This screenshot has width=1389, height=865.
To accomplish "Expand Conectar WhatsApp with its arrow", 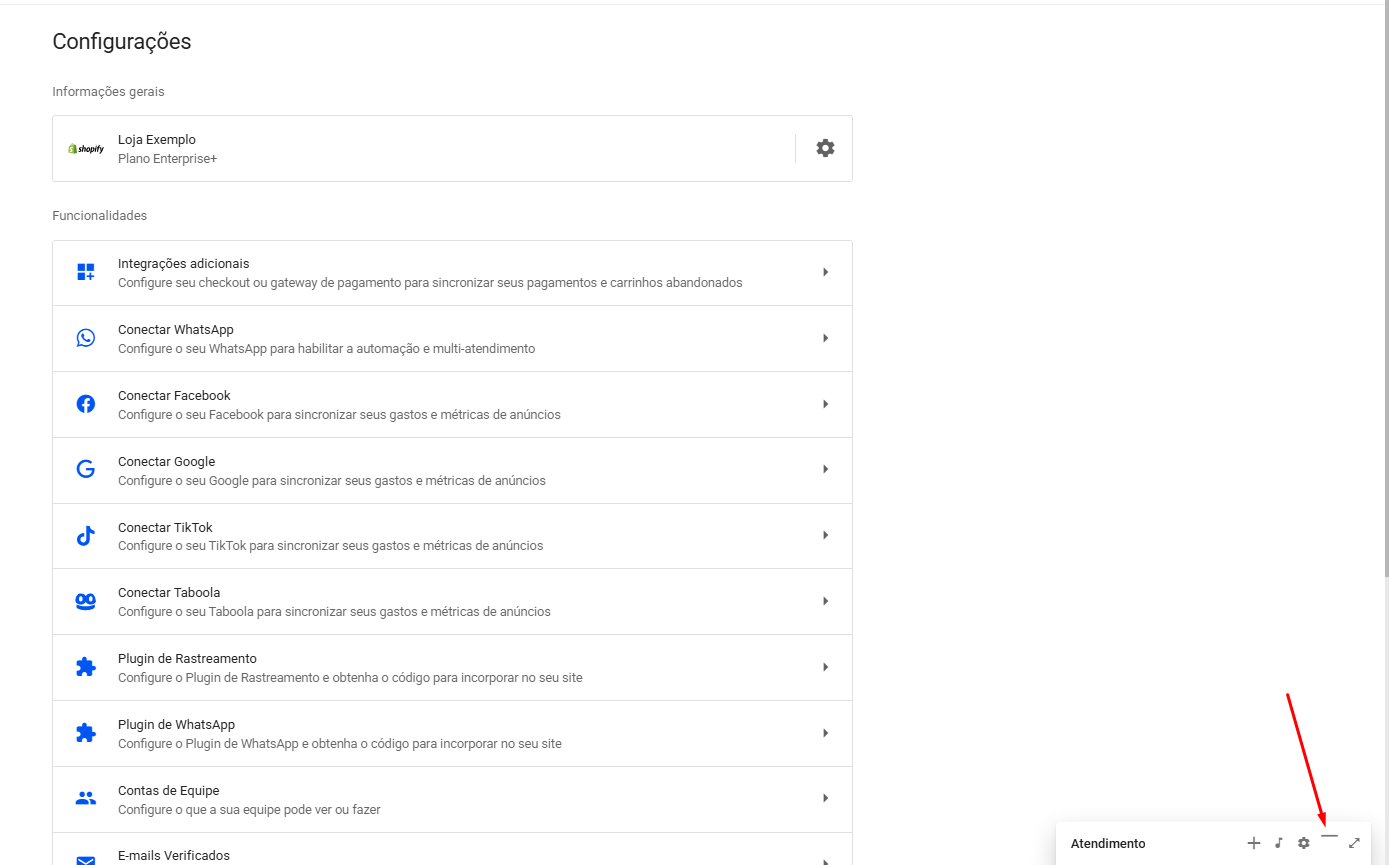I will [x=825, y=338].
